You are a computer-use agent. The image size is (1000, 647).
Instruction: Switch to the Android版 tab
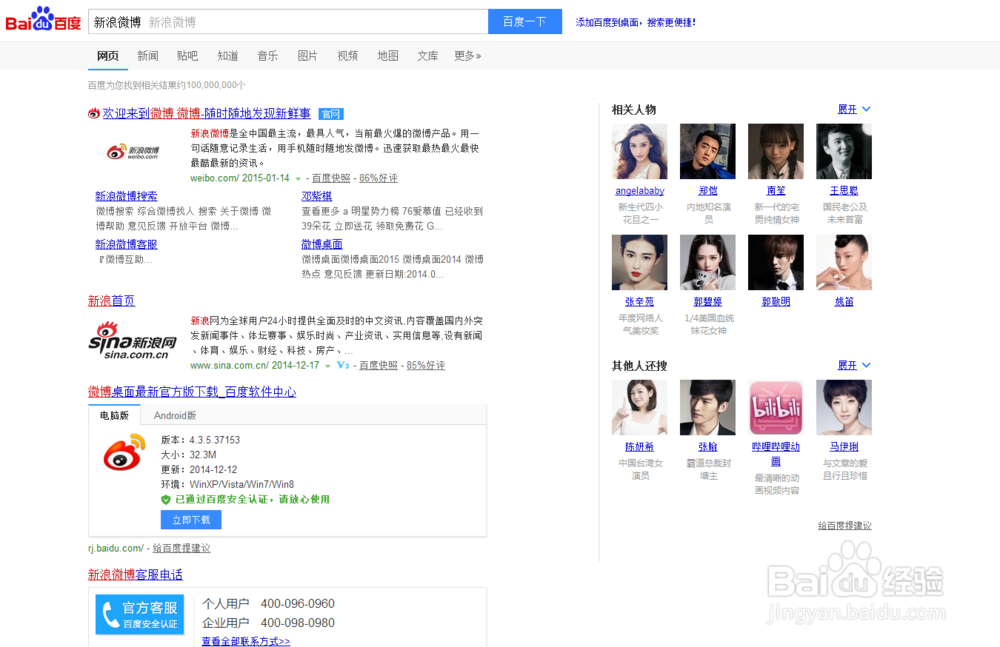175,415
